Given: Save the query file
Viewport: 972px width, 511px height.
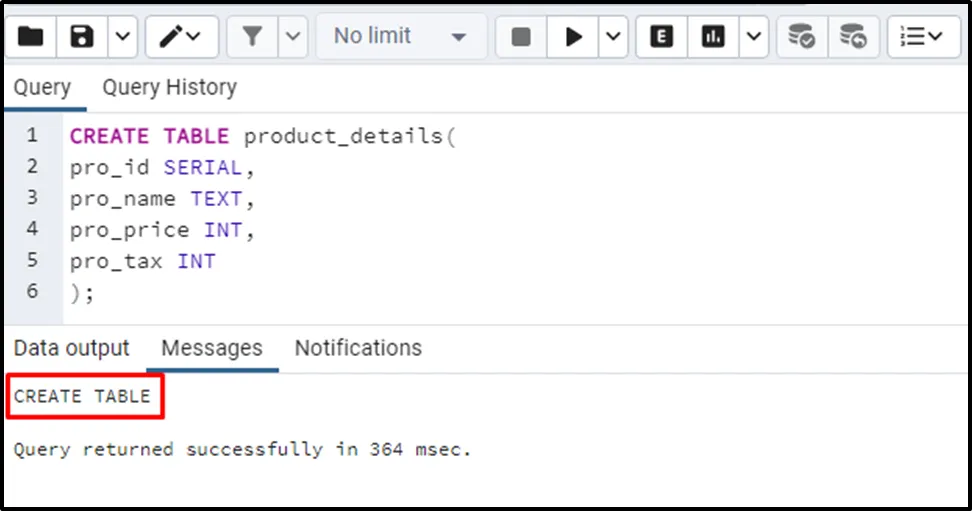Looking at the screenshot, I should tap(82, 37).
